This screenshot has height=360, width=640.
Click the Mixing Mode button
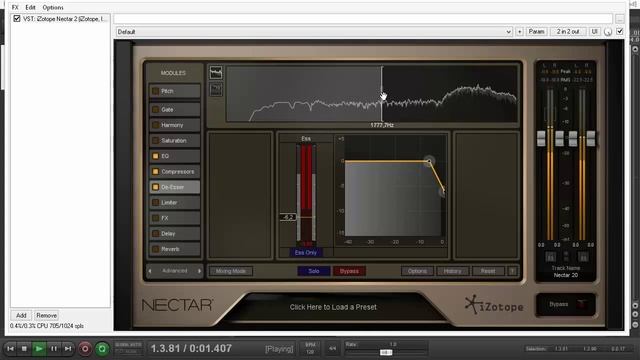[x=231, y=271]
